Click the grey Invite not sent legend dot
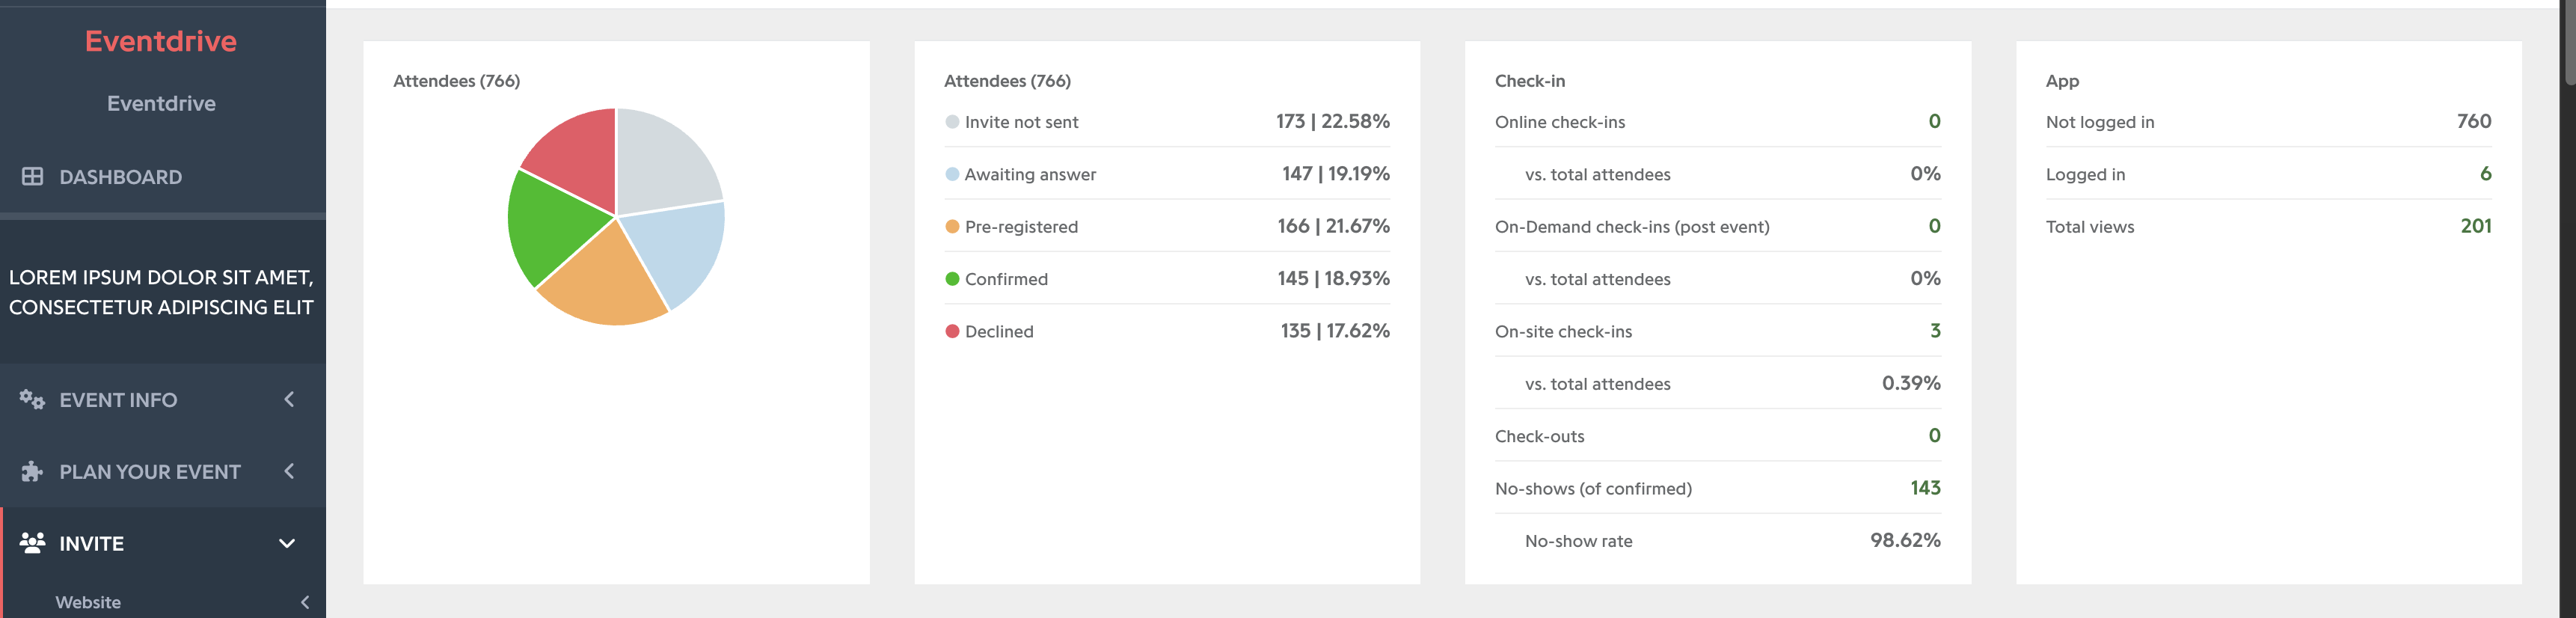 tap(952, 122)
